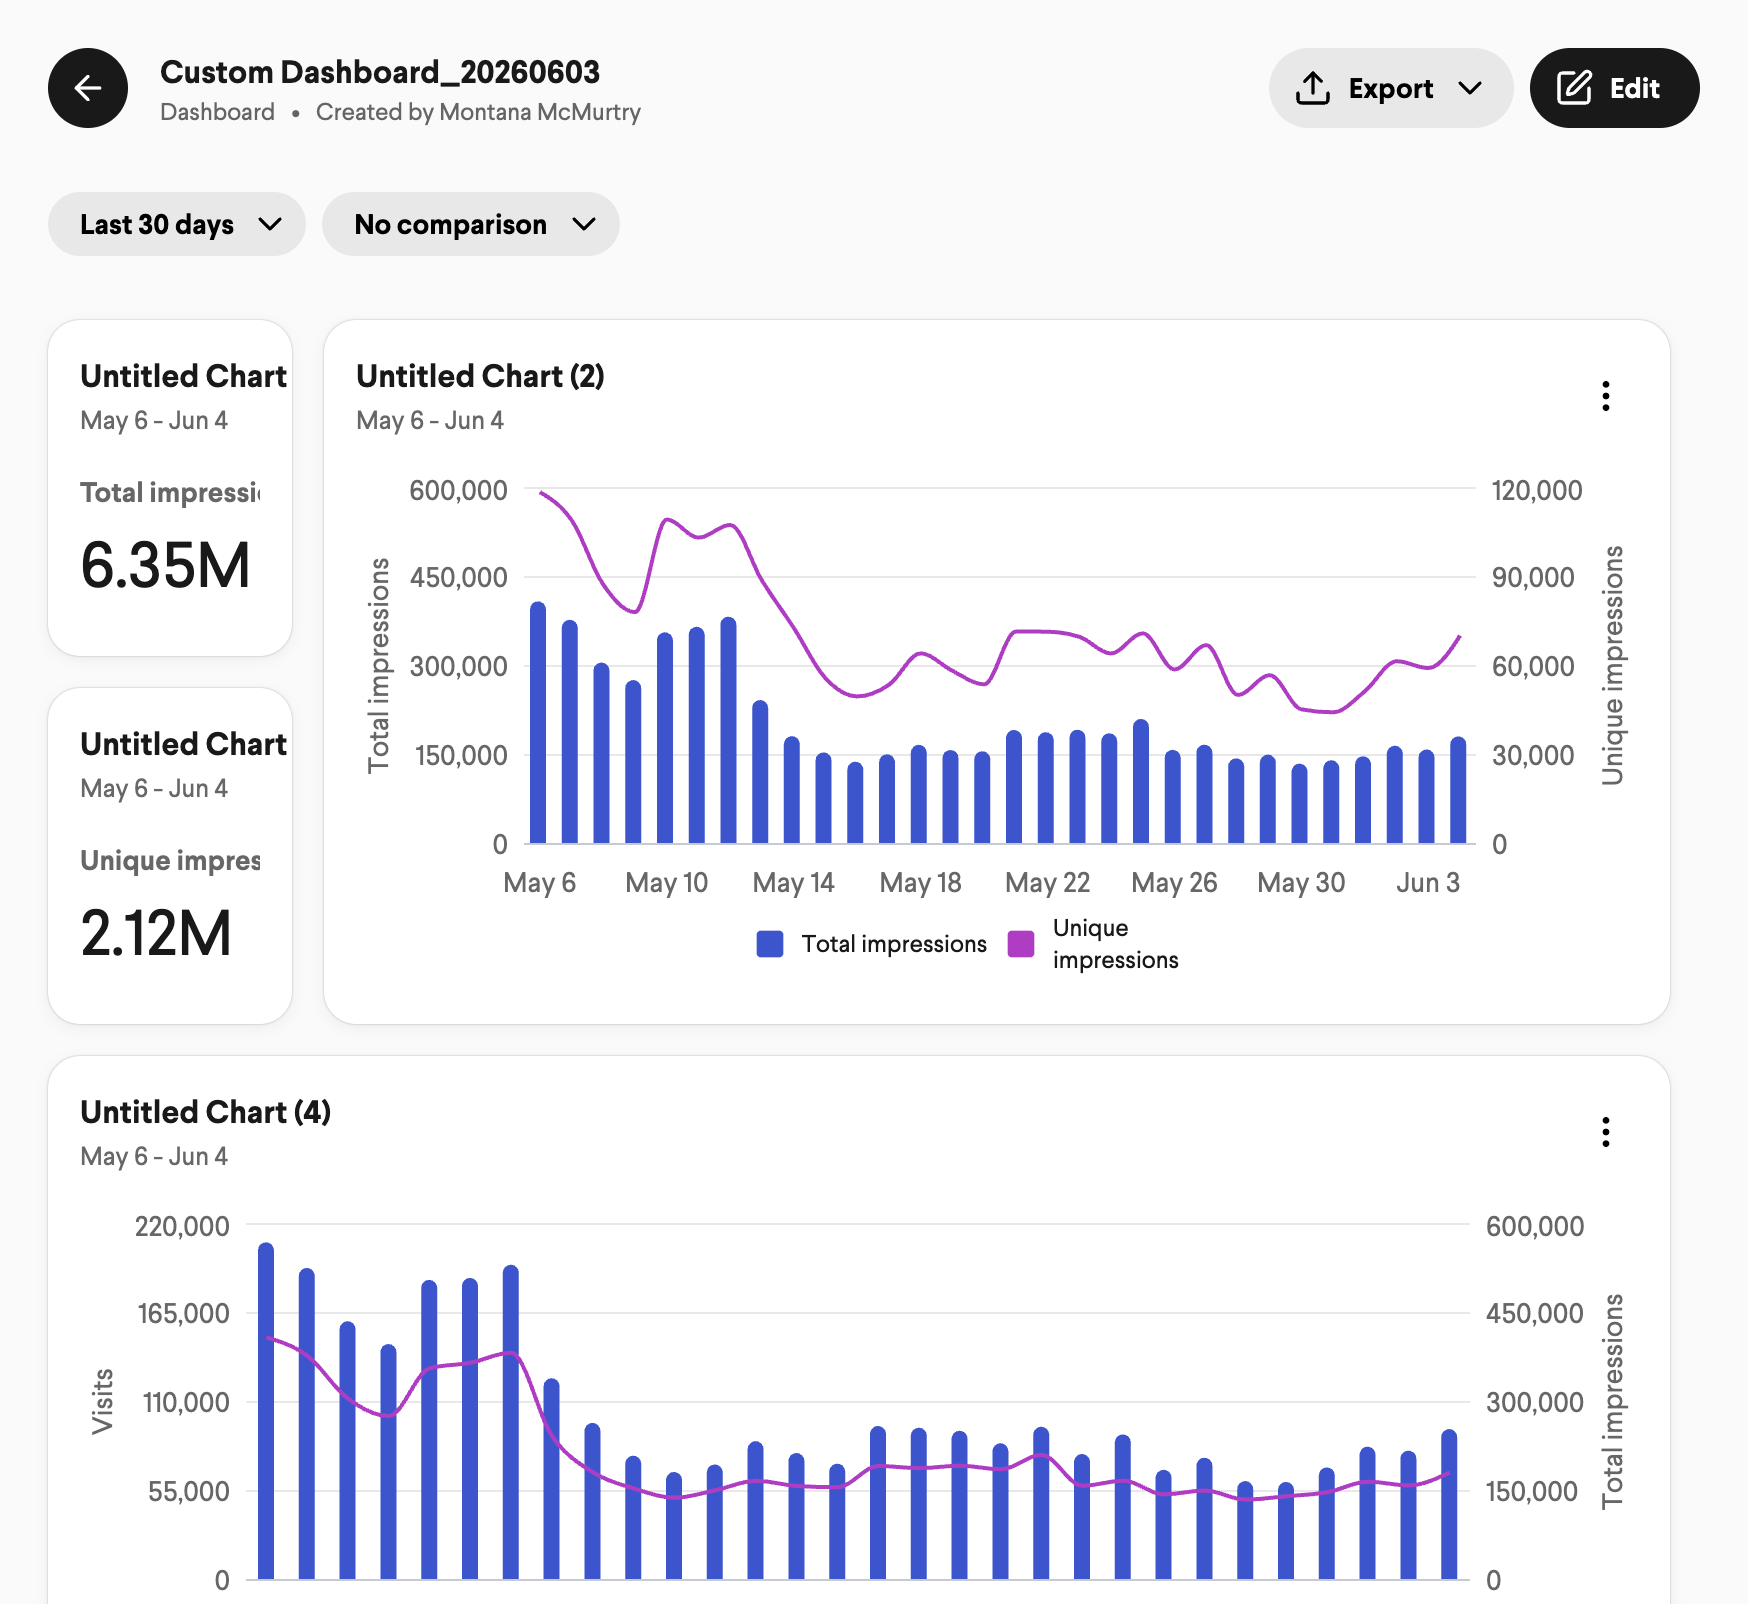The height and width of the screenshot is (1604, 1748).
Task: Open options menu for Untitled Chart (2)
Action: click(x=1606, y=396)
